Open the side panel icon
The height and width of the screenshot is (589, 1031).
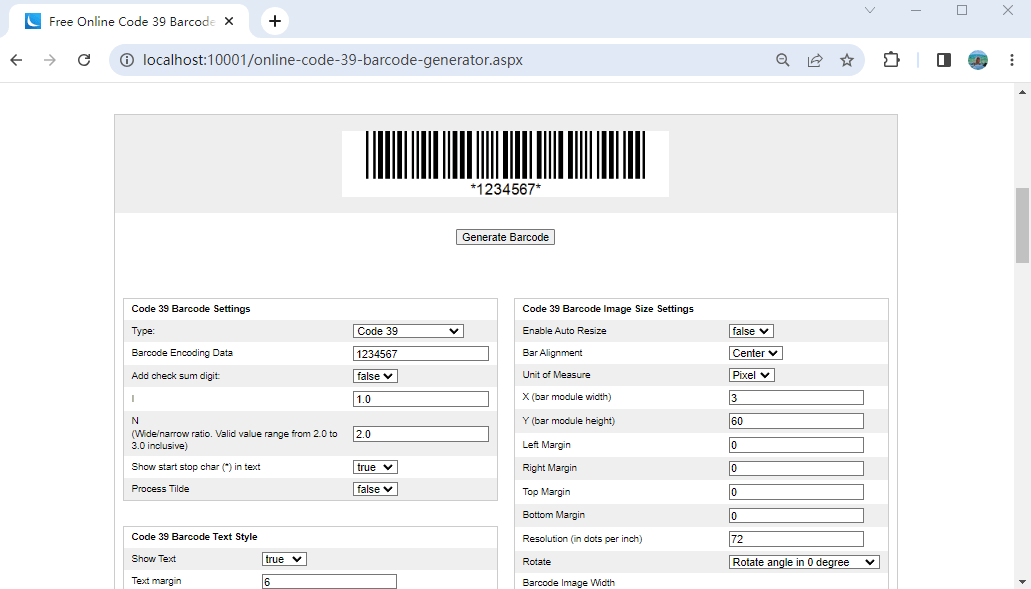[x=941, y=60]
